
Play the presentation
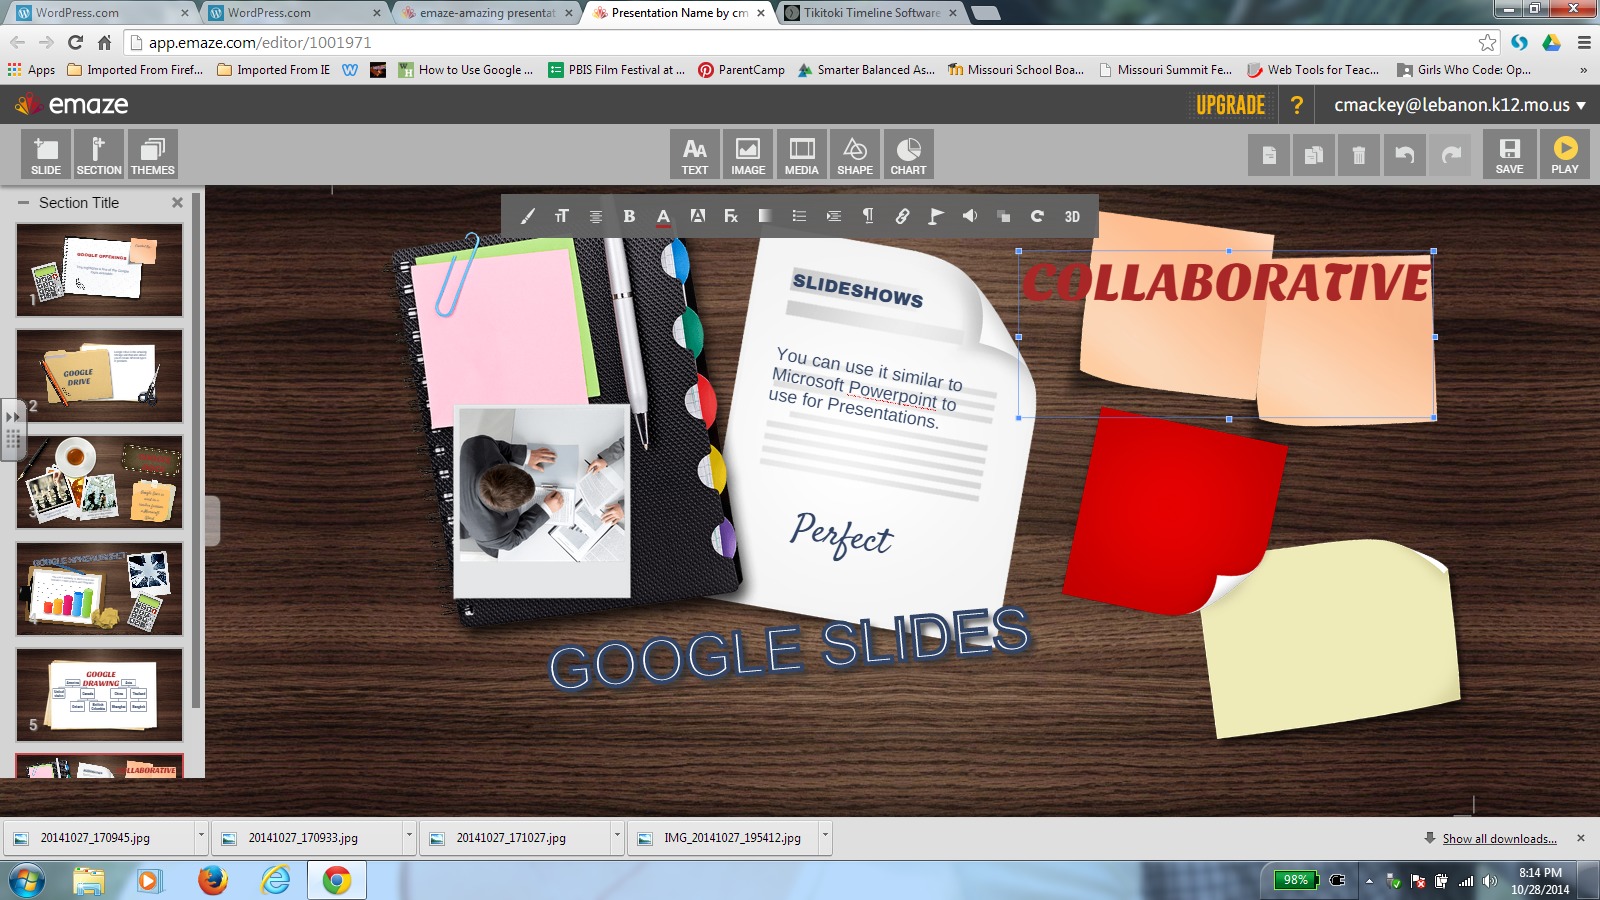pyautogui.click(x=1565, y=154)
